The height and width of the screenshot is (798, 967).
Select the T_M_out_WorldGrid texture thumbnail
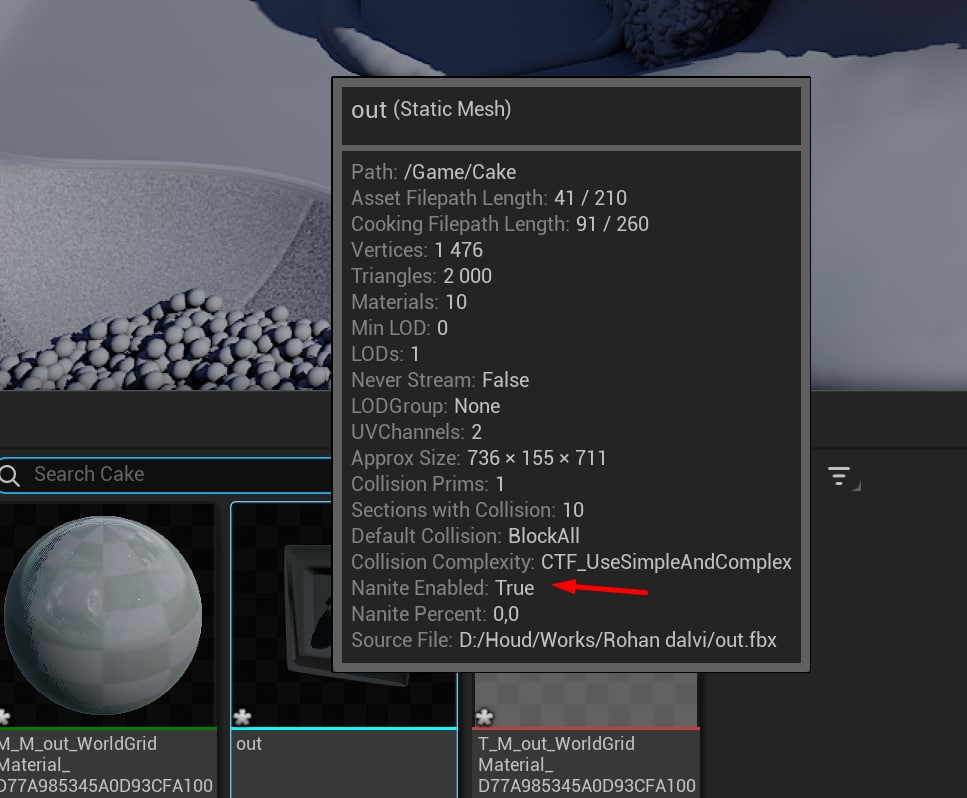point(586,699)
